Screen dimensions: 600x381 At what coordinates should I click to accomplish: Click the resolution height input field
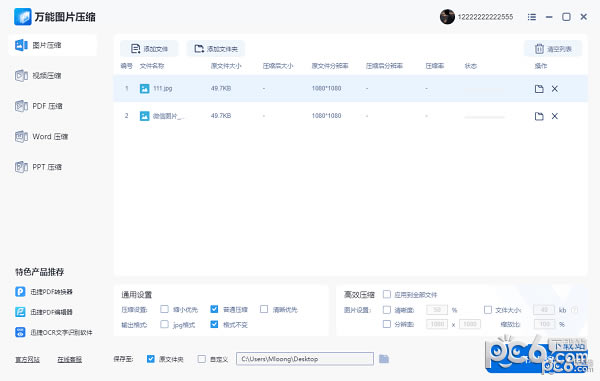pyautogui.click(x=470, y=324)
